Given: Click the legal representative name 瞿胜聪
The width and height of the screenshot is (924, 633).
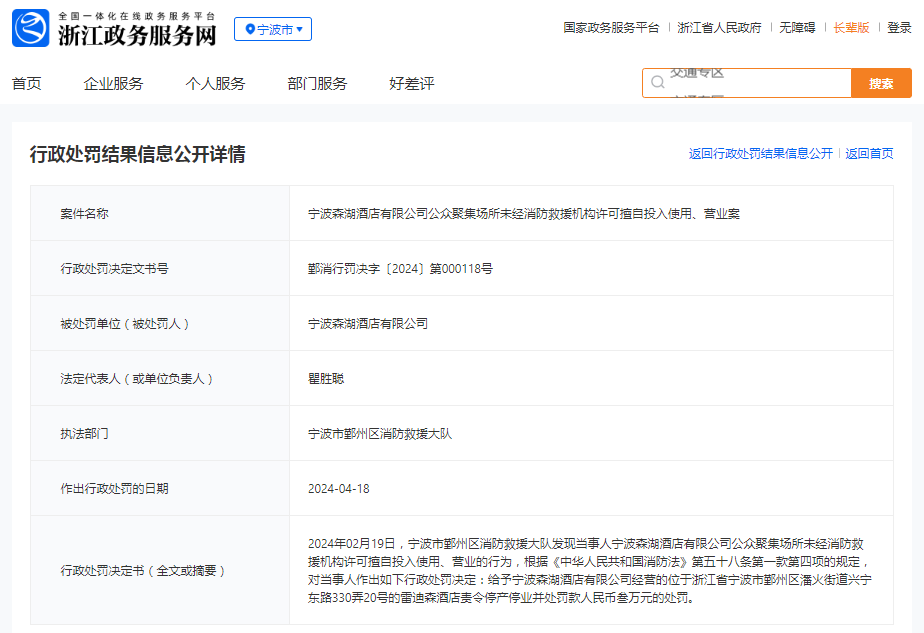Looking at the screenshot, I should click(x=326, y=378).
